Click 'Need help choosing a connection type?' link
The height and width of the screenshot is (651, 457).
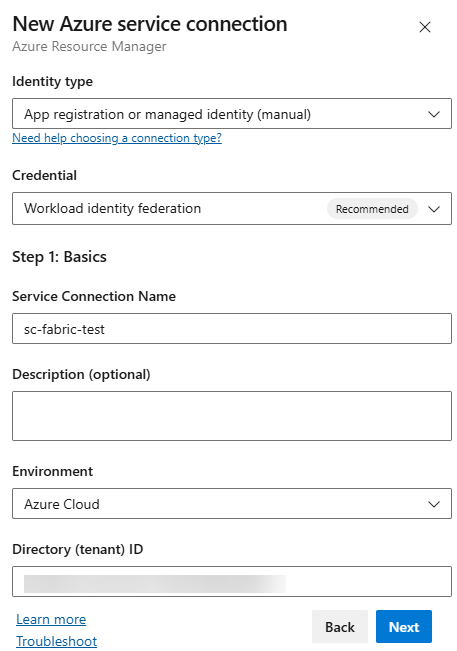click(x=117, y=138)
